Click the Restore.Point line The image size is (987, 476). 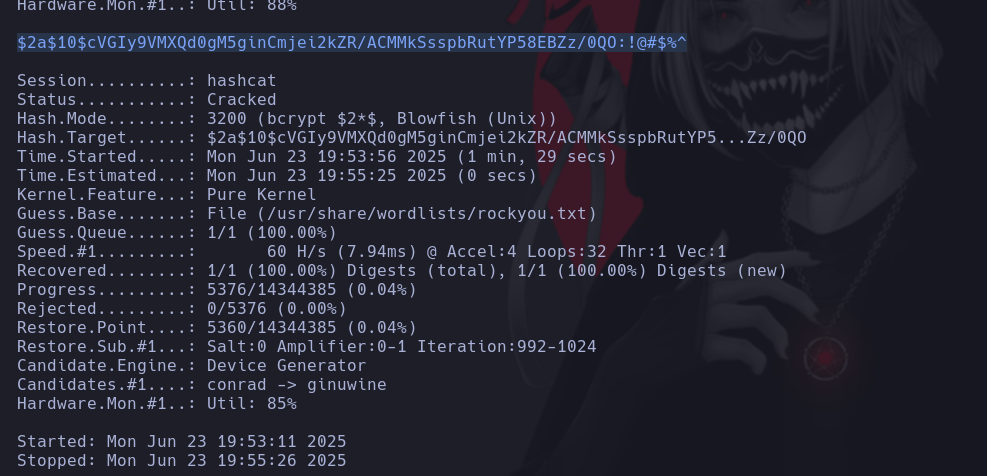click(x=216, y=328)
